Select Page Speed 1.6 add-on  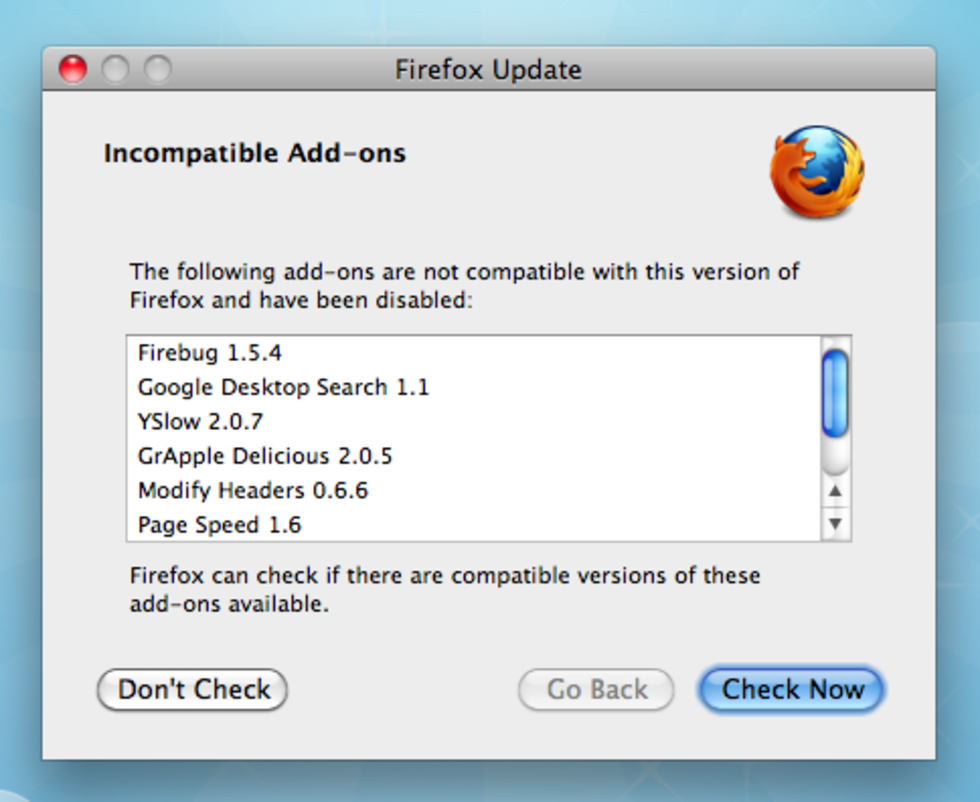click(219, 525)
